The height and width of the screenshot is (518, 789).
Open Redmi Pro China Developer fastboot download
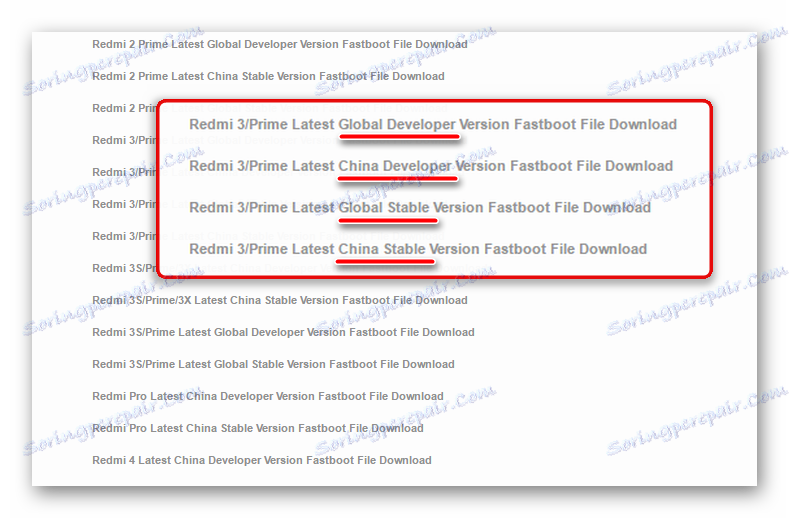(268, 396)
